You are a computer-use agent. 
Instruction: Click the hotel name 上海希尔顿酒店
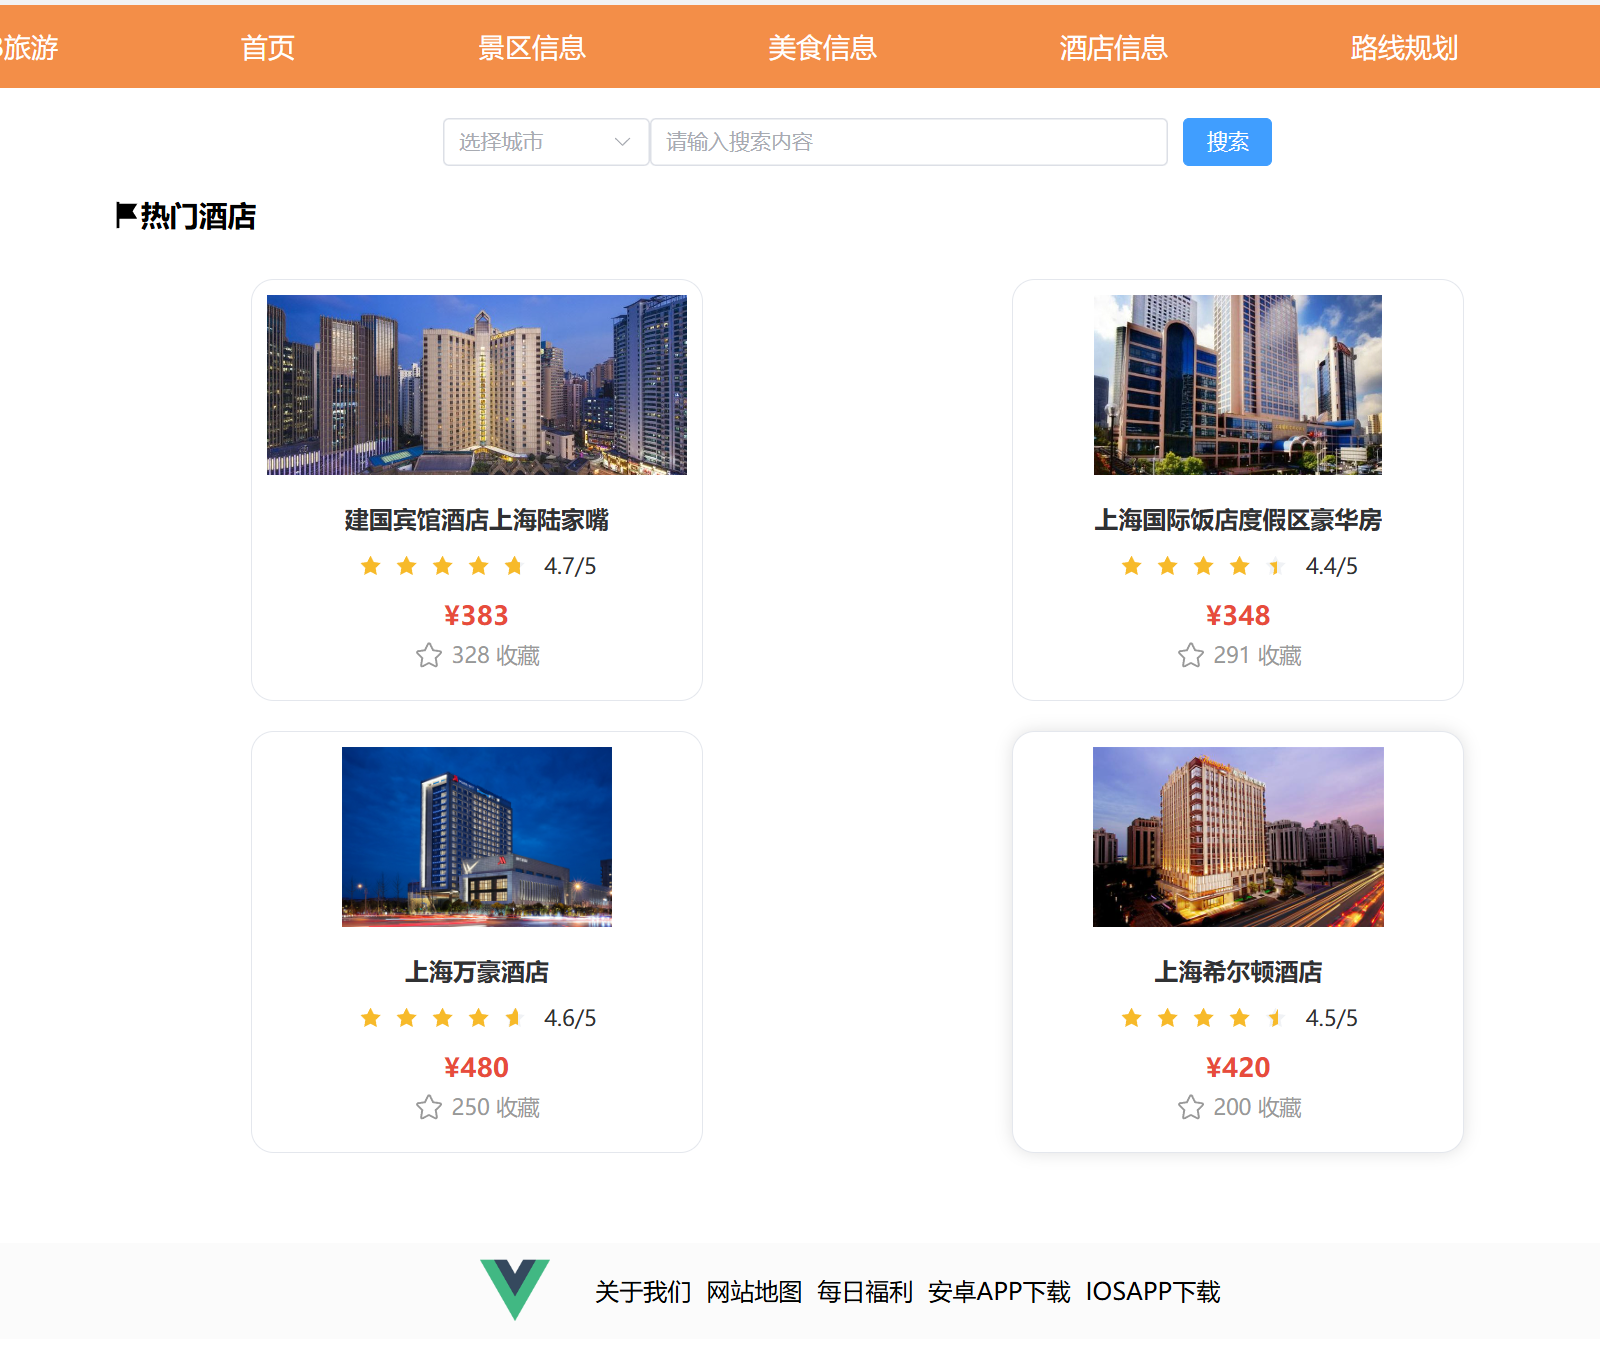(x=1238, y=972)
